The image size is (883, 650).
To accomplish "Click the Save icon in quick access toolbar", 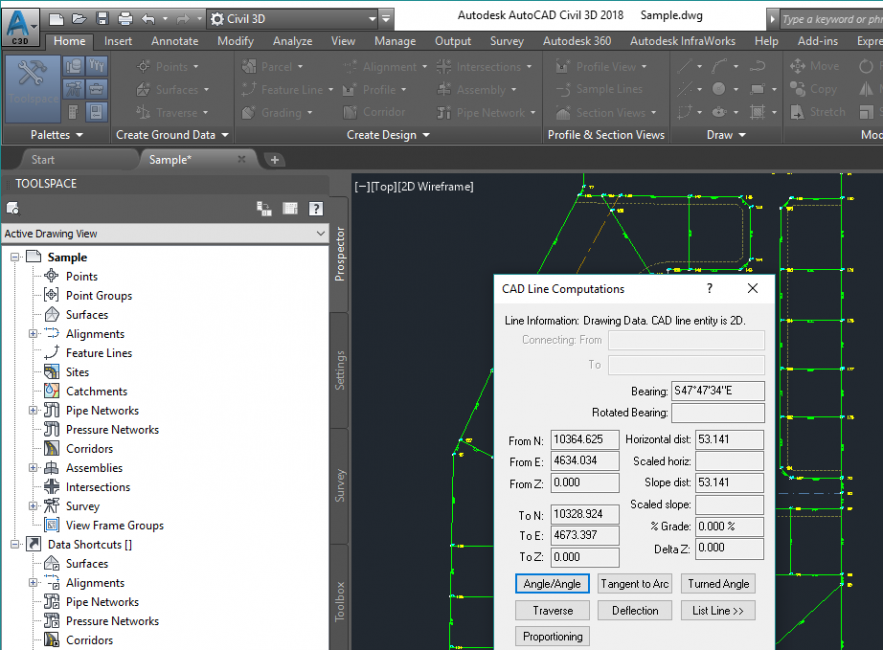I will pyautogui.click(x=102, y=19).
